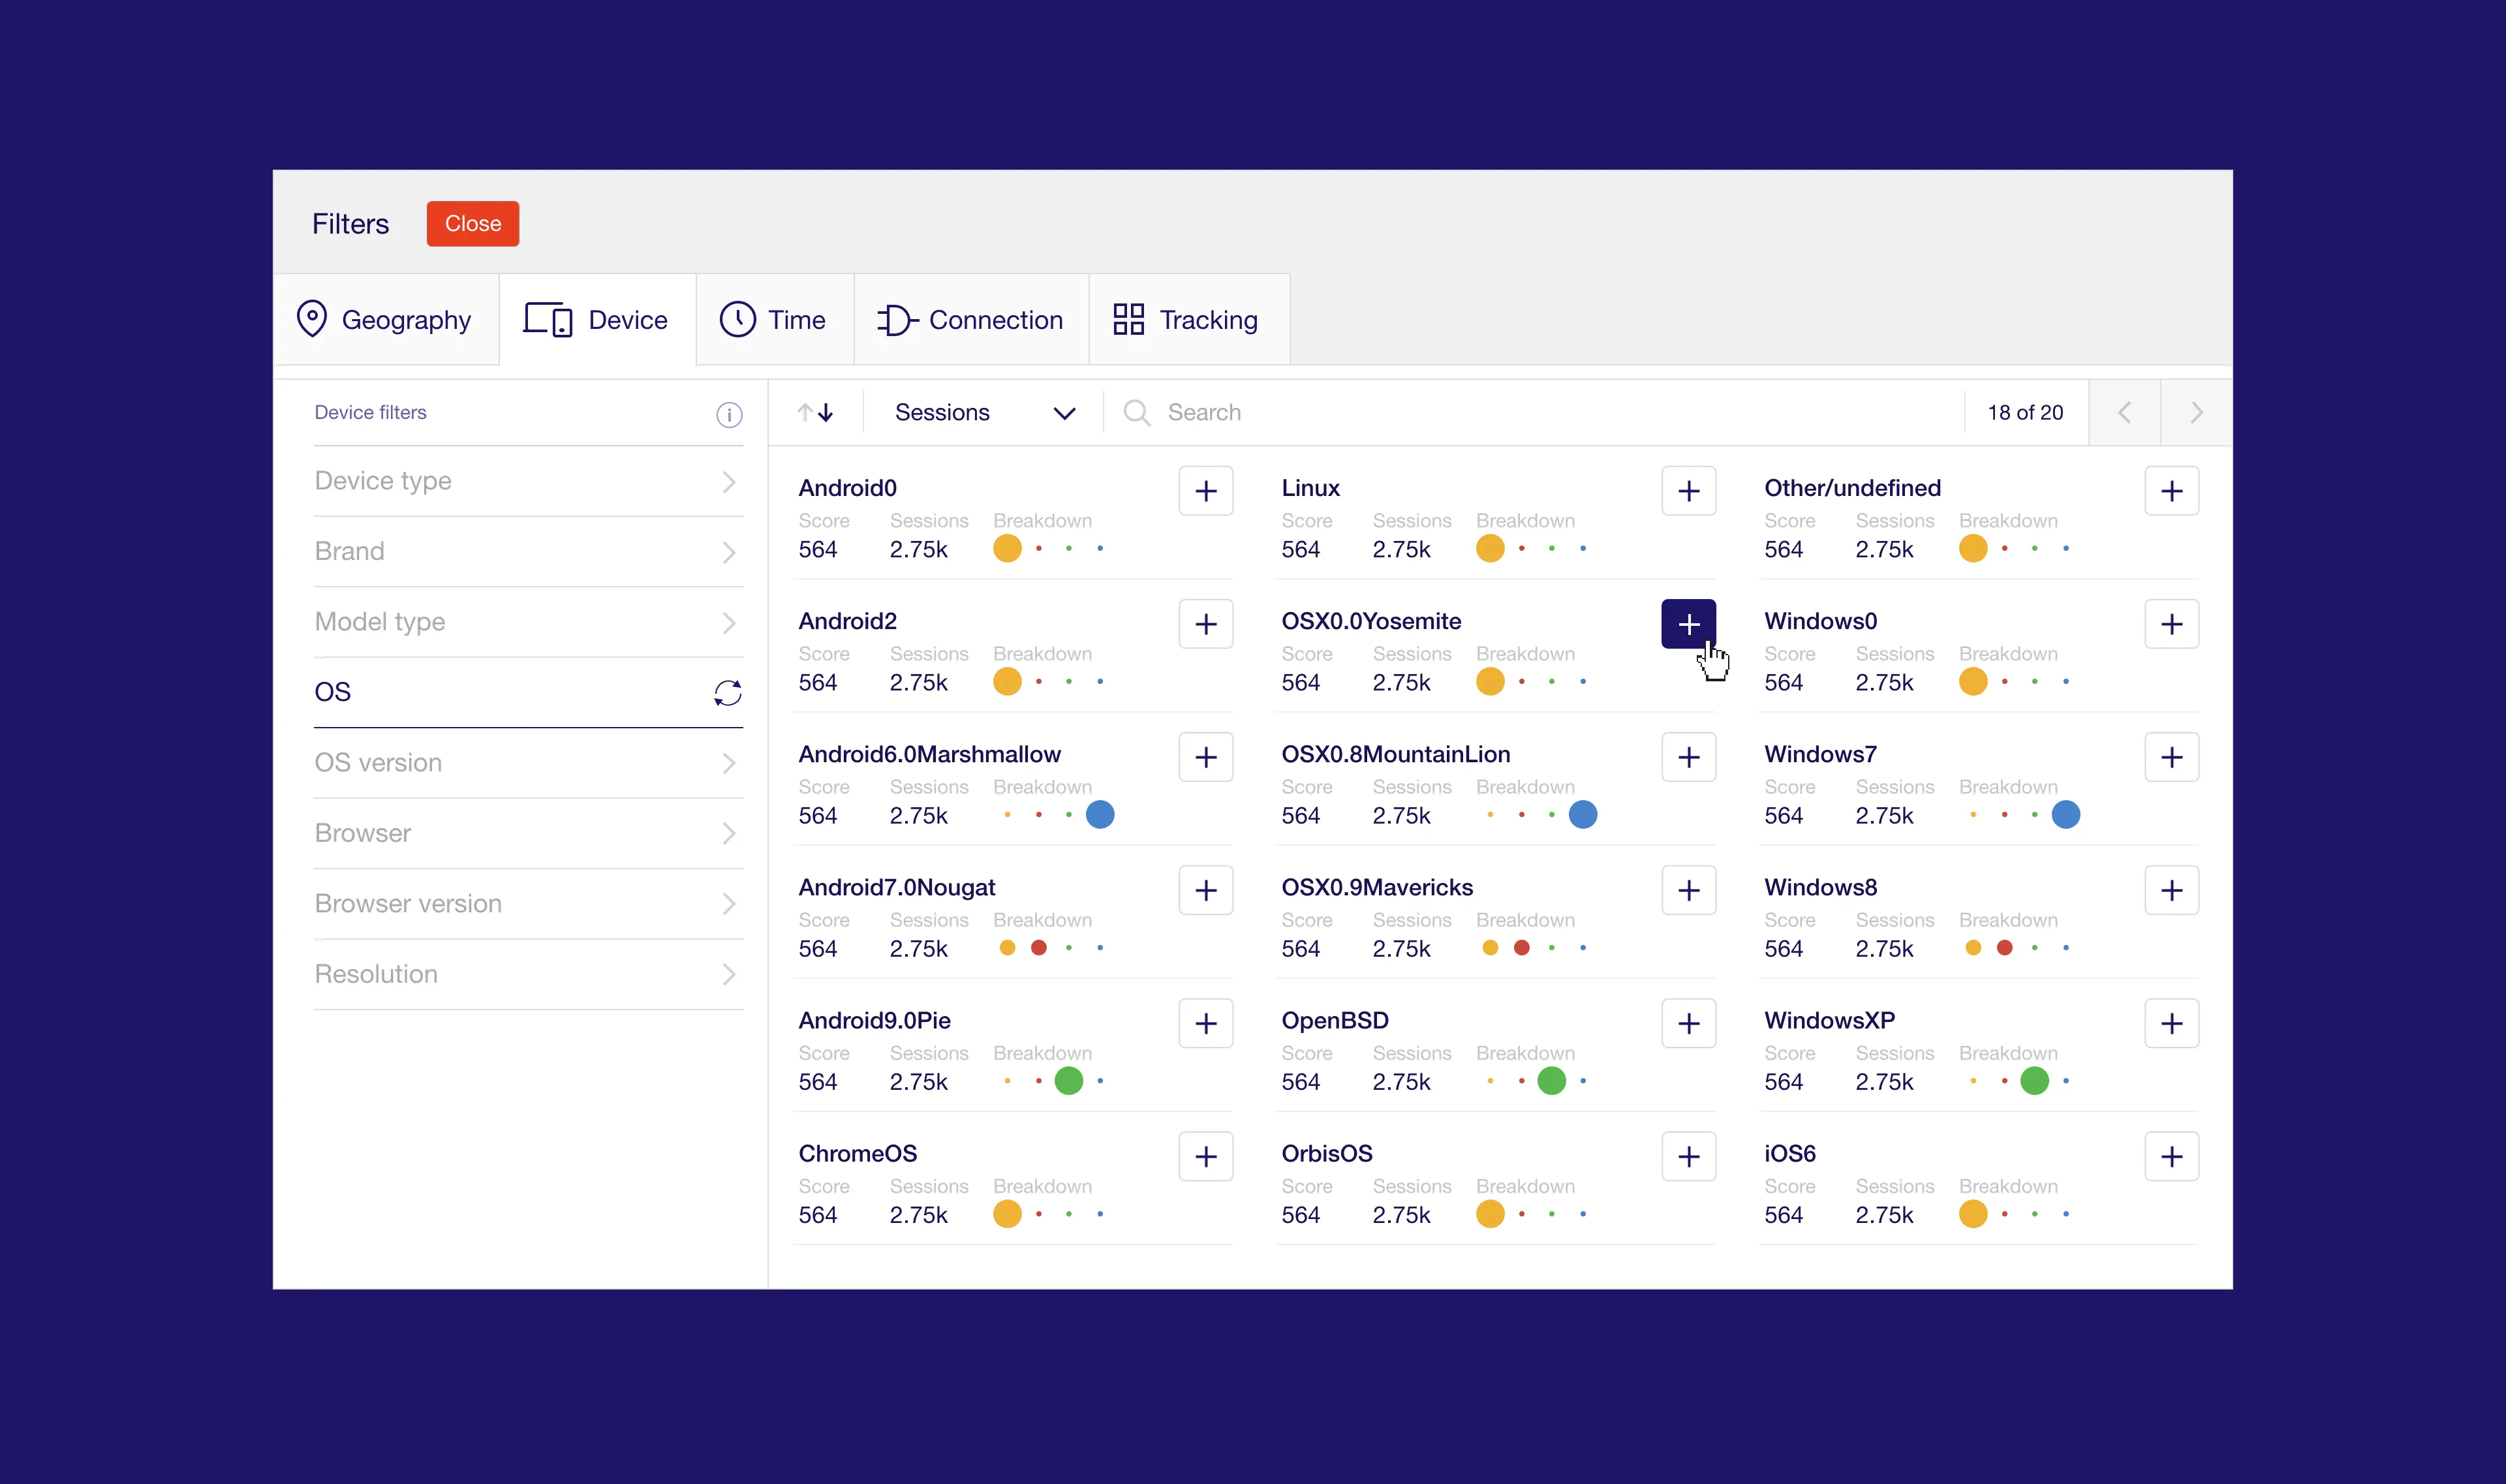Open the Device filters info icon
The image size is (2506, 1484).
[x=729, y=415]
